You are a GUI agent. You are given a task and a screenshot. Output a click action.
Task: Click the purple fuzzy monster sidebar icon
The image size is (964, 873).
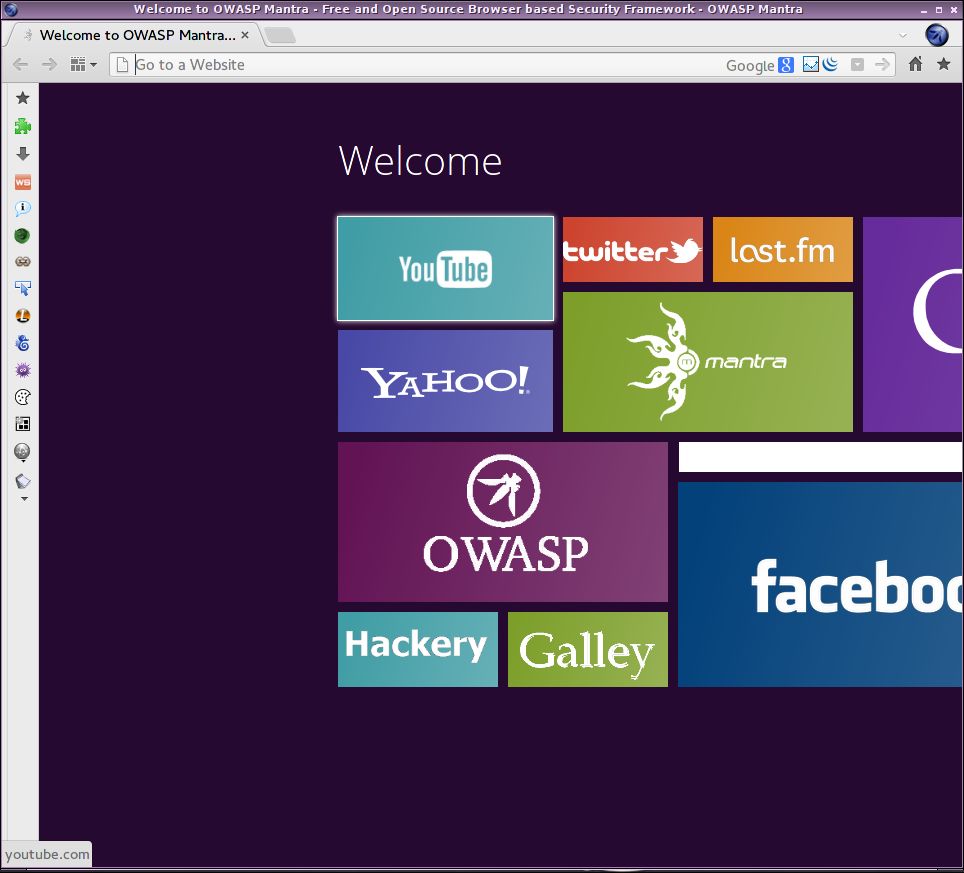tap(23, 370)
